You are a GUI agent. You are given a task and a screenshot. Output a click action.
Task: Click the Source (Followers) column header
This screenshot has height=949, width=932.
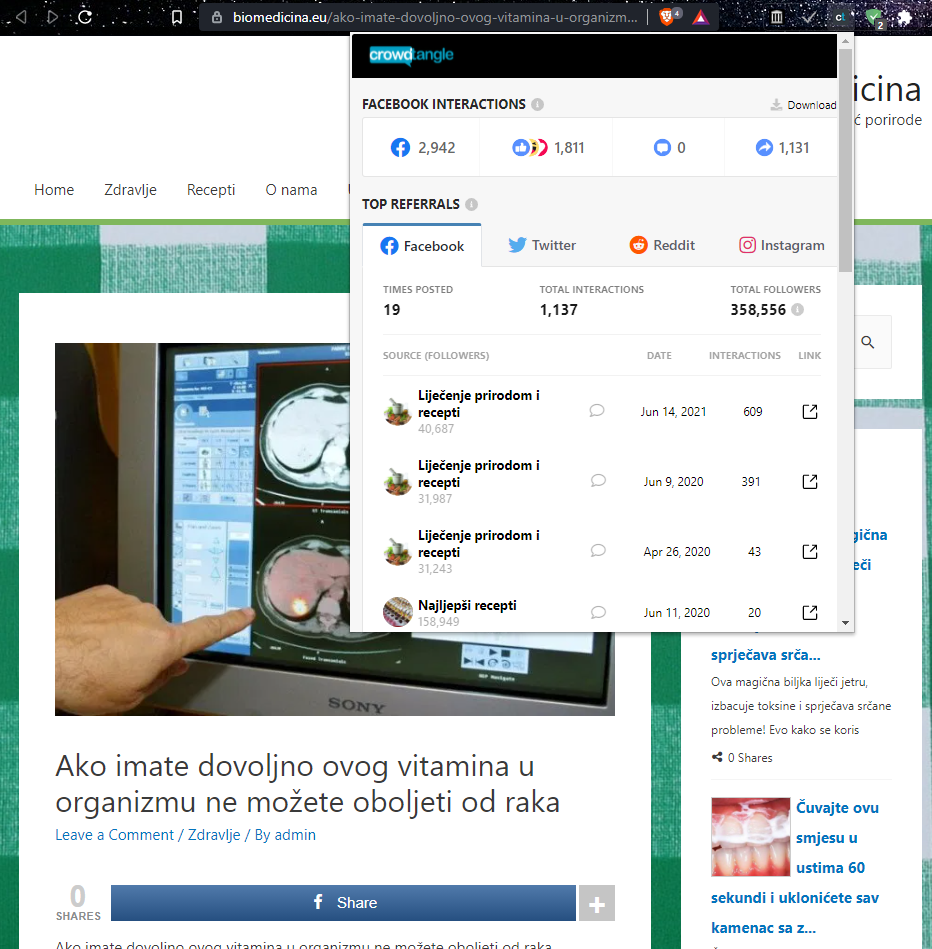(436, 356)
